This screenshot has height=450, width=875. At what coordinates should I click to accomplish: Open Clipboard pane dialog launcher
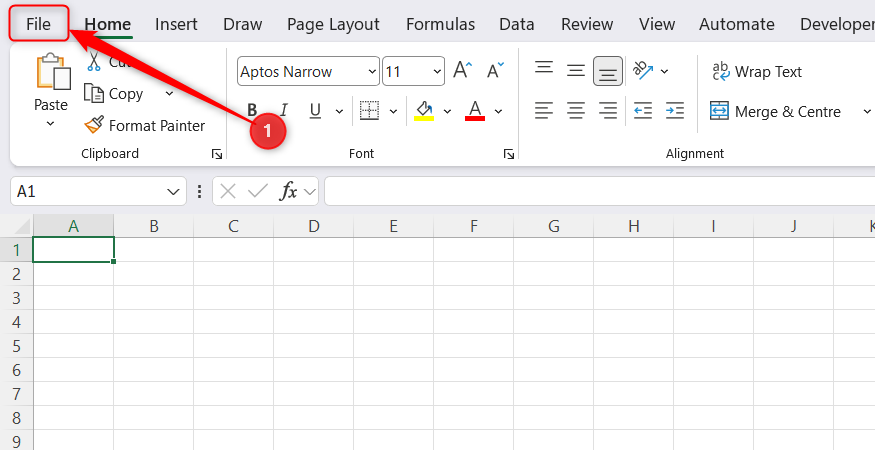click(x=217, y=154)
